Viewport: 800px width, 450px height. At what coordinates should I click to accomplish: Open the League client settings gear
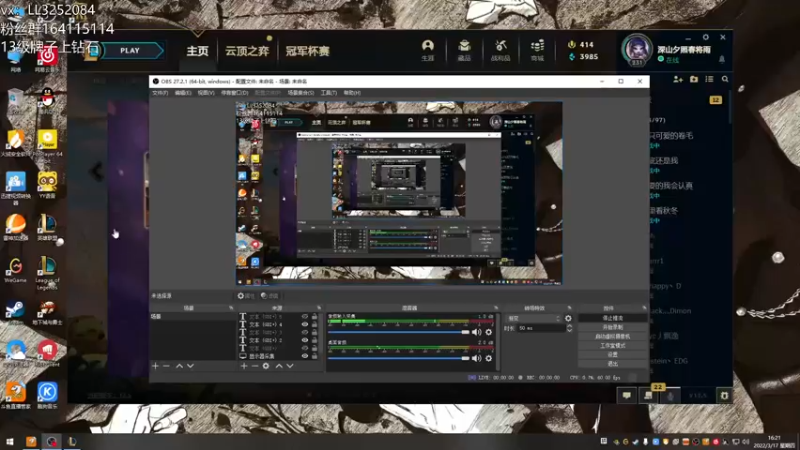pyautogui.click(x=706, y=37)
